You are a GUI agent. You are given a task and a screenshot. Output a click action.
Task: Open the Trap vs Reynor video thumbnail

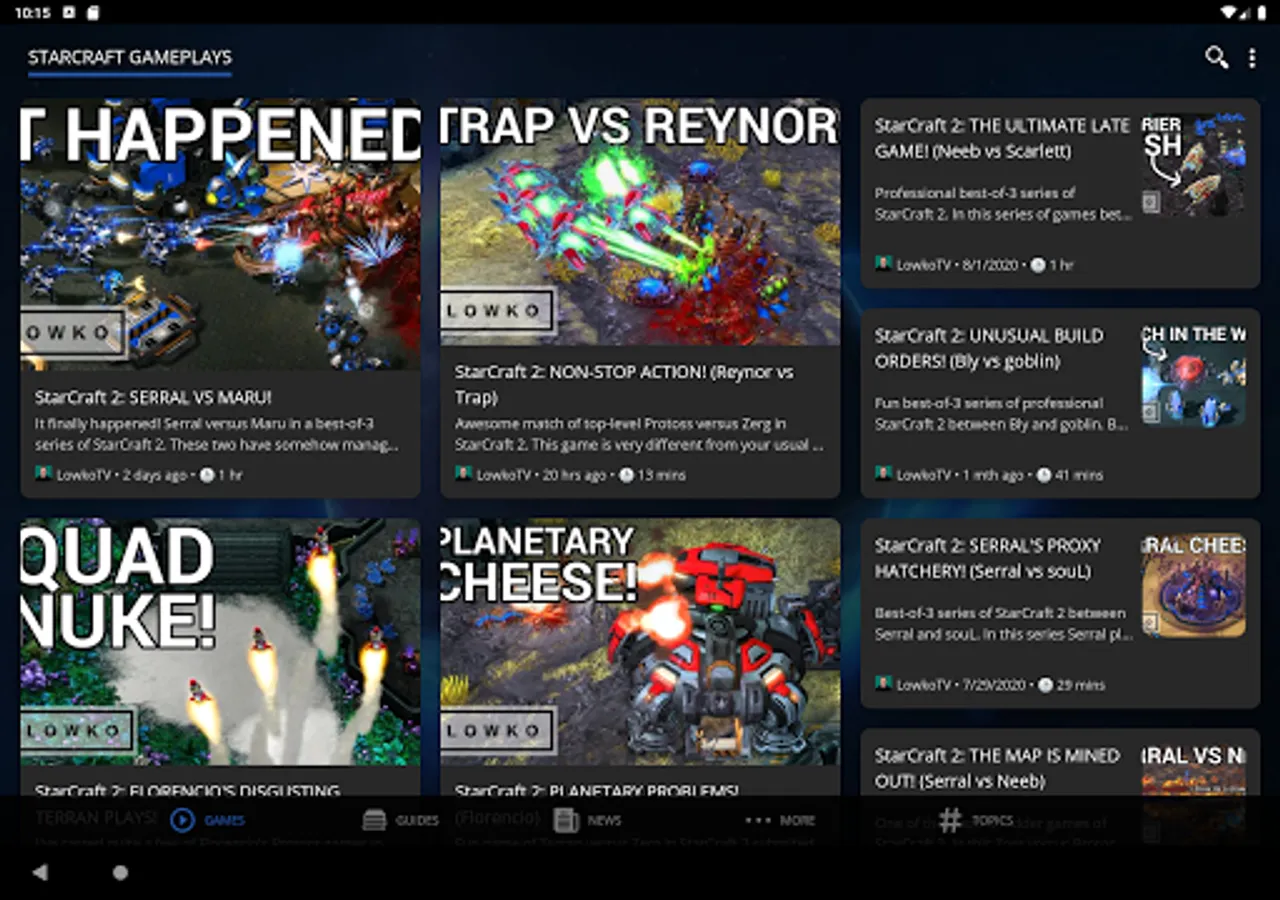pyautogui.click(x=640, y=222)
